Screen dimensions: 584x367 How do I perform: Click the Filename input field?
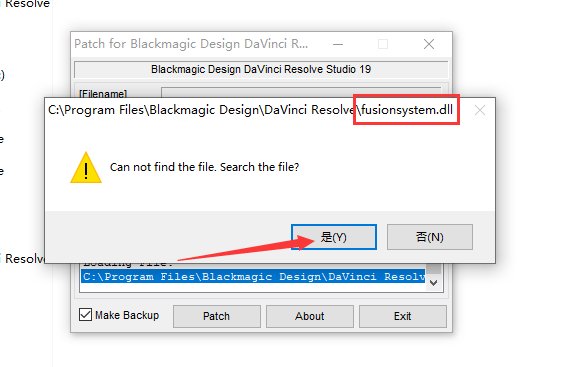[301, 93]
